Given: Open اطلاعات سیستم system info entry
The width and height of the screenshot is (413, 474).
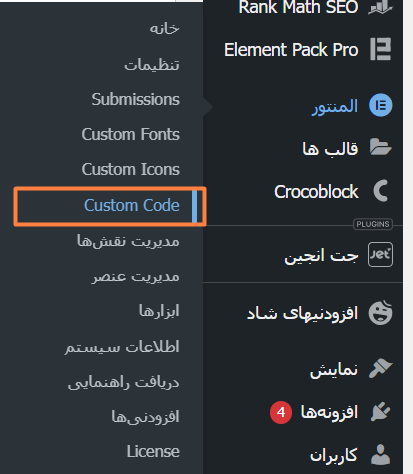Looking at the screenshot, I should tap(122, 347).
